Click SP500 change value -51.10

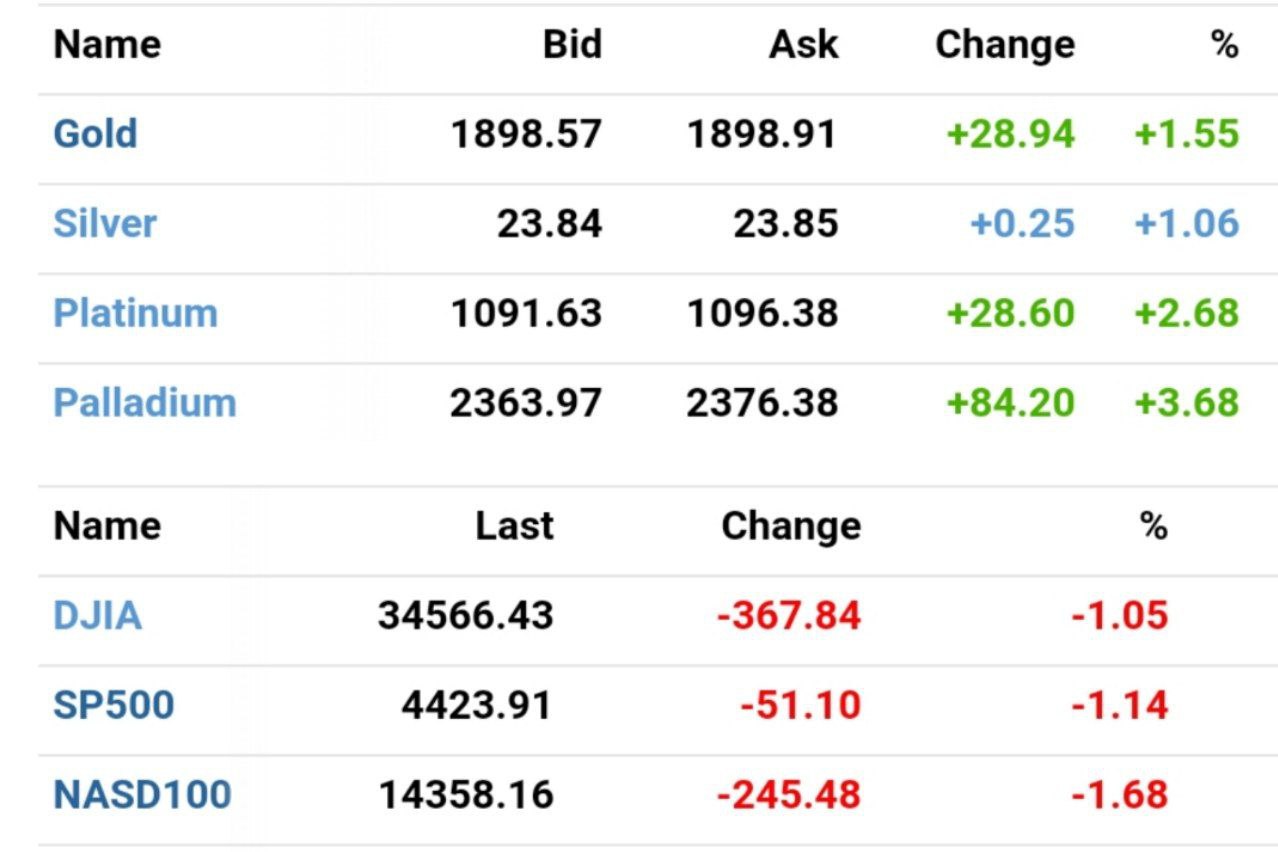(800, 706)
